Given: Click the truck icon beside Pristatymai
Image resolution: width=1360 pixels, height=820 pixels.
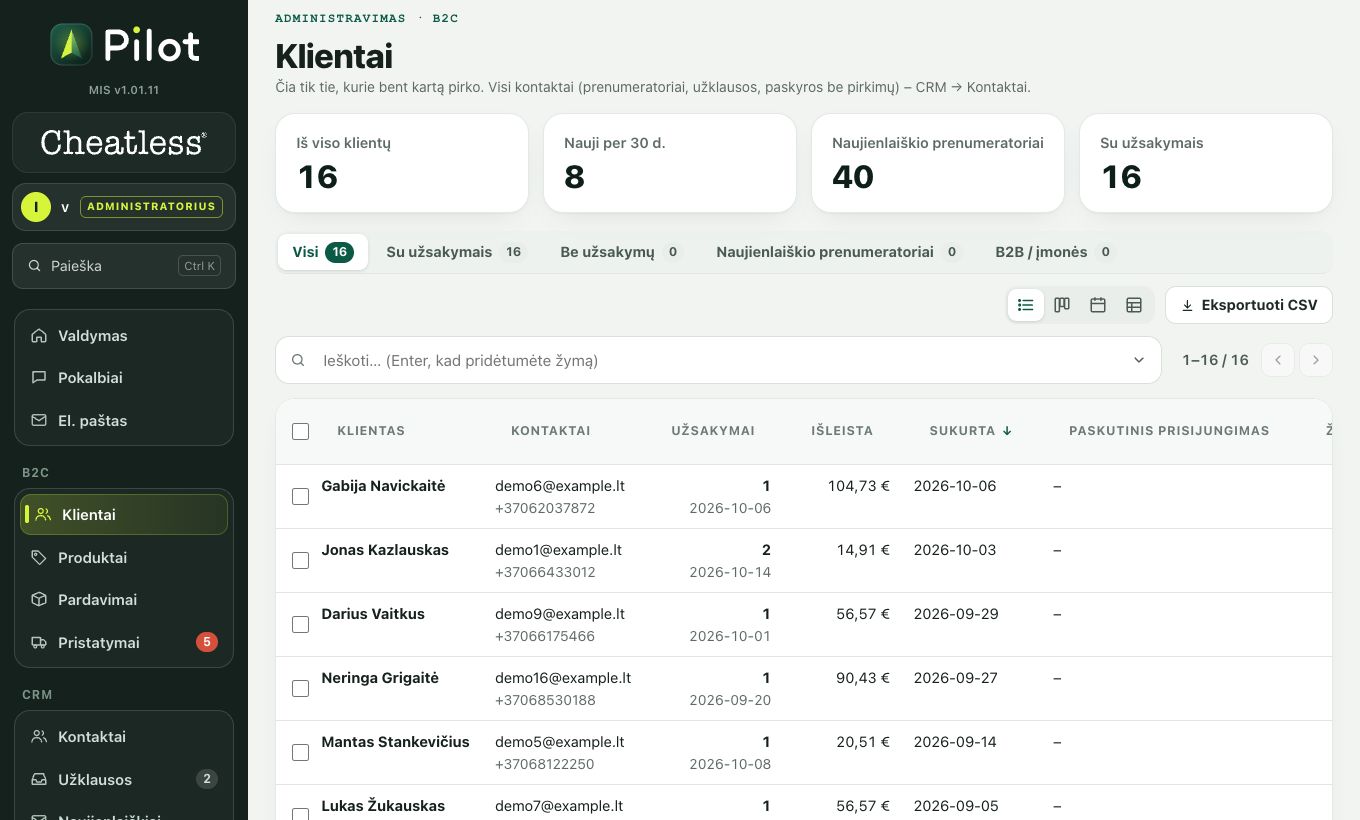Looking at the screenshot, I should coord(39,643).
